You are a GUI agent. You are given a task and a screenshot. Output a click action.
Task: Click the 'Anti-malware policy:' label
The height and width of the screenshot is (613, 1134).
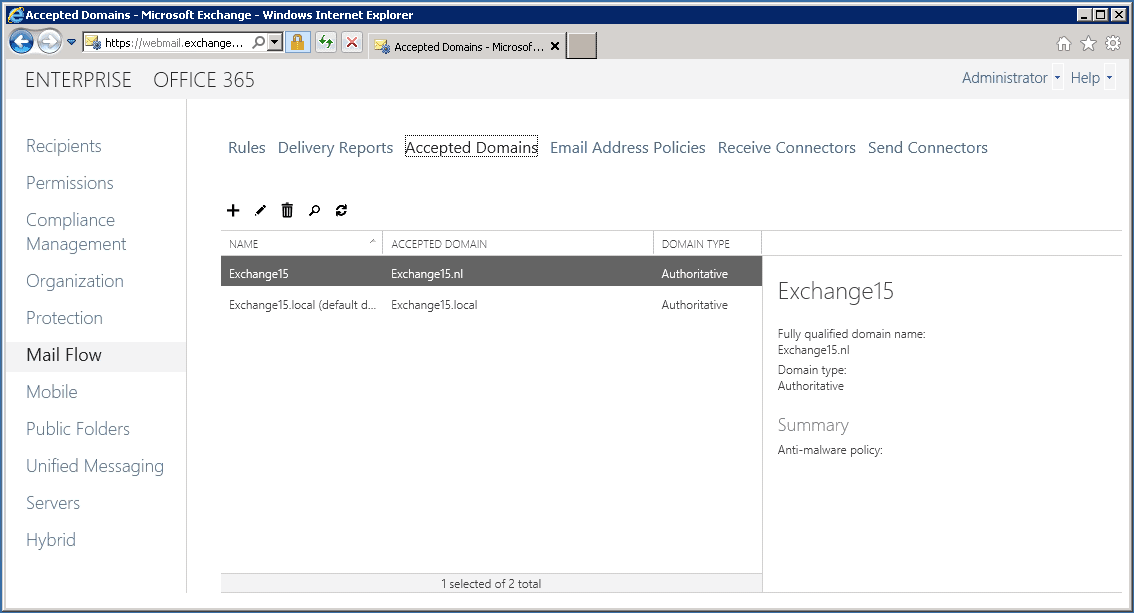pos(830,450)
